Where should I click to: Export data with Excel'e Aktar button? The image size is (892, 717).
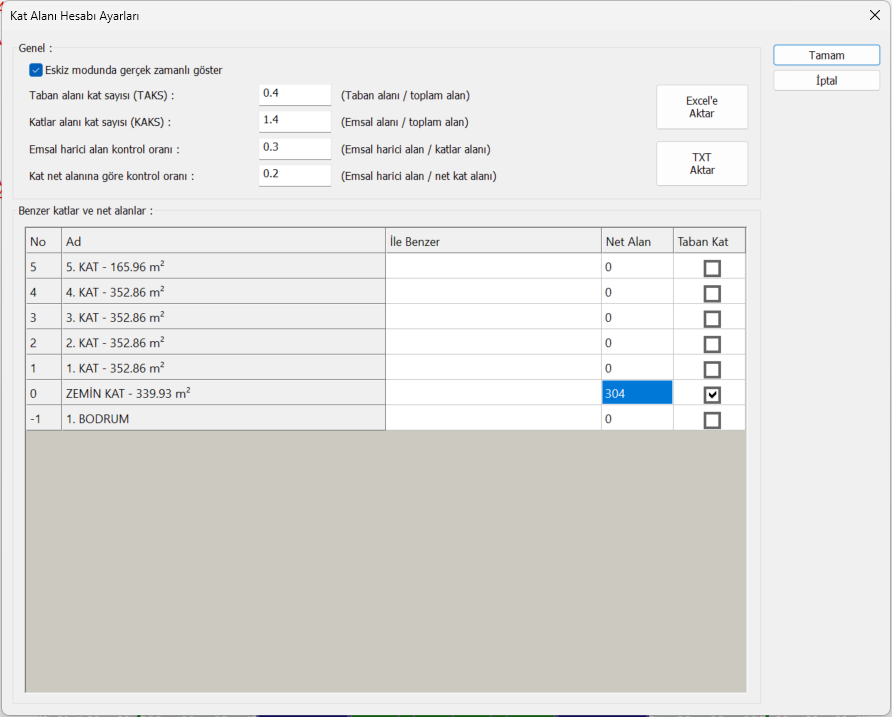(701, 107)
